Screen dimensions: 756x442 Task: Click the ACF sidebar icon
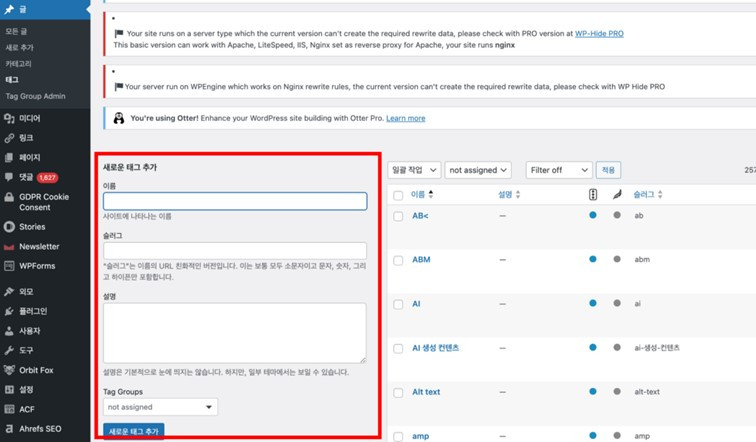pos(9,409)
